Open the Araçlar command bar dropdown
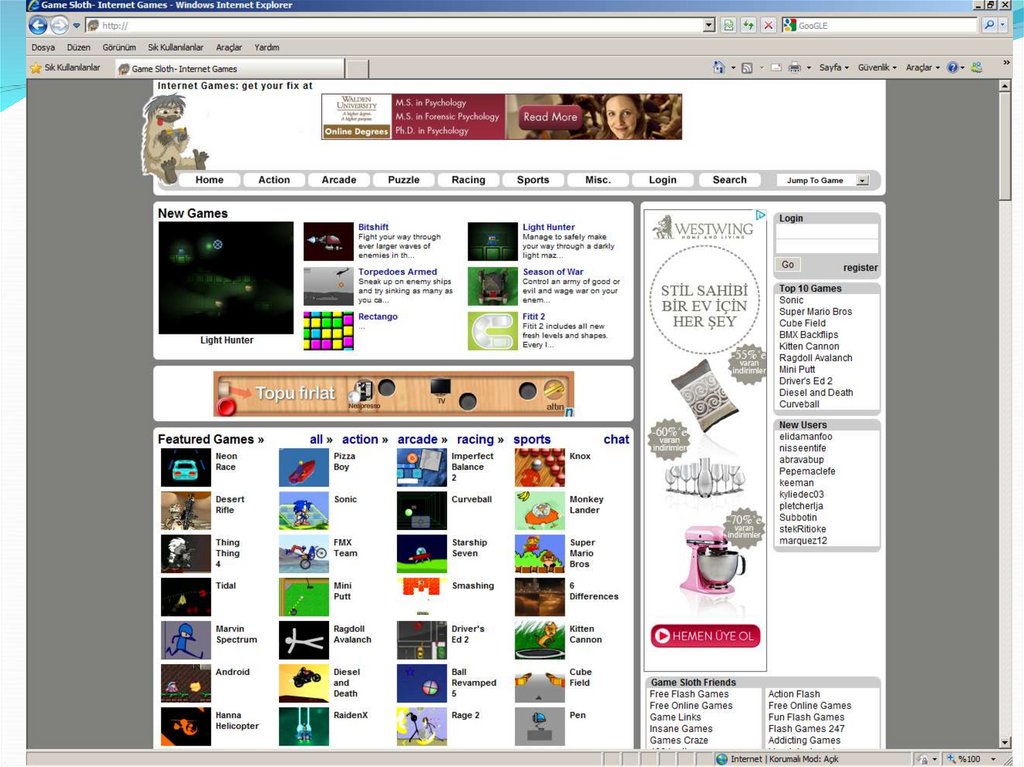The height and width of the screenshot is (767, 1024). point(923,67)
